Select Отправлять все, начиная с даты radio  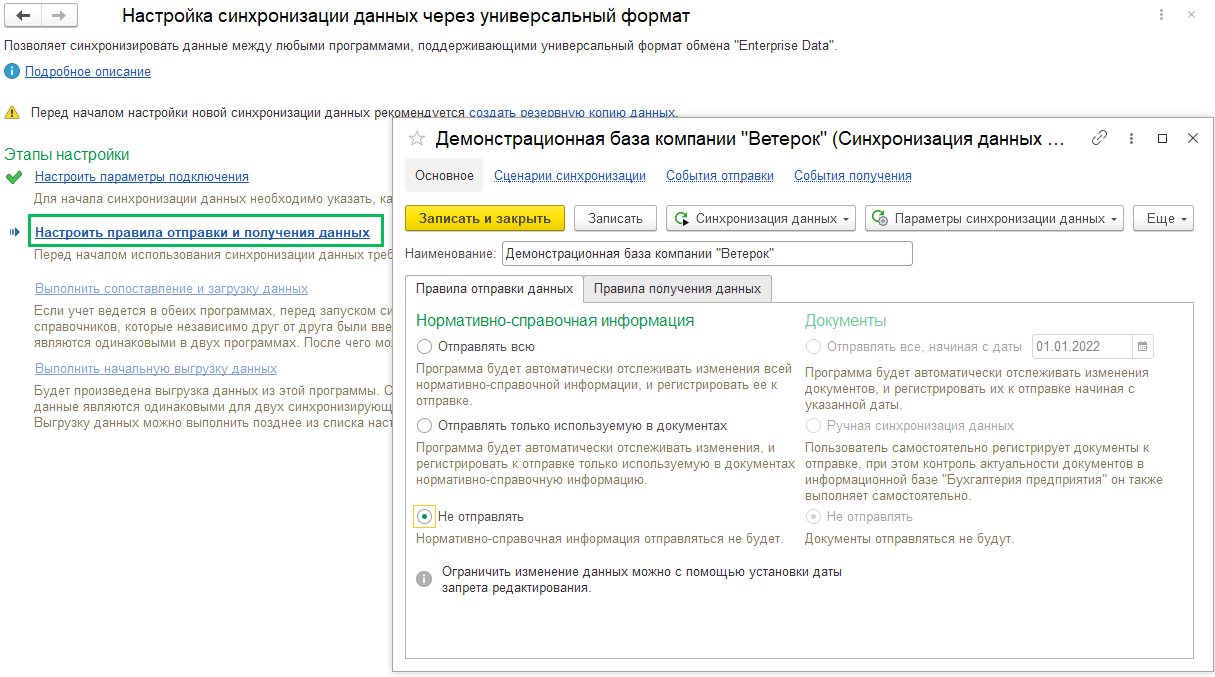(814, 347)
